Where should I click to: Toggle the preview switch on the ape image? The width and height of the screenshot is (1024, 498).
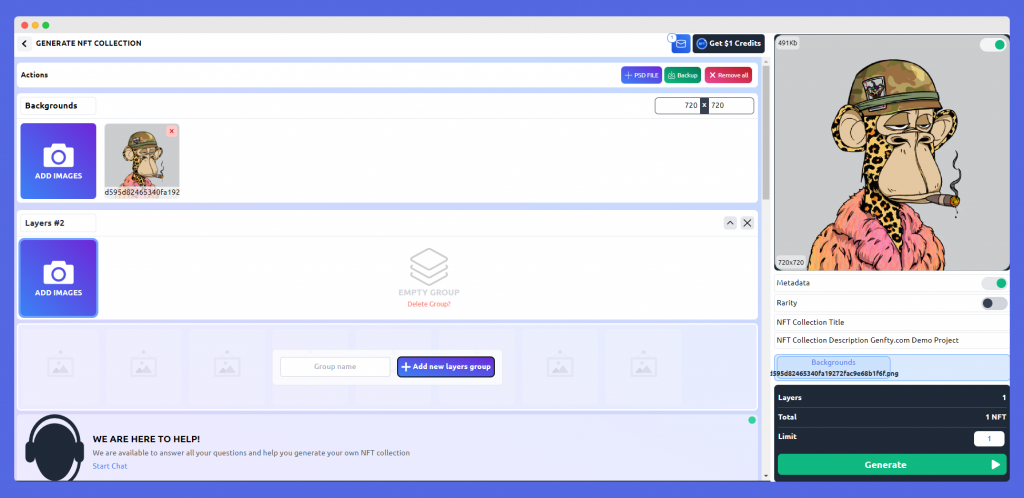[x=993, y=44]
